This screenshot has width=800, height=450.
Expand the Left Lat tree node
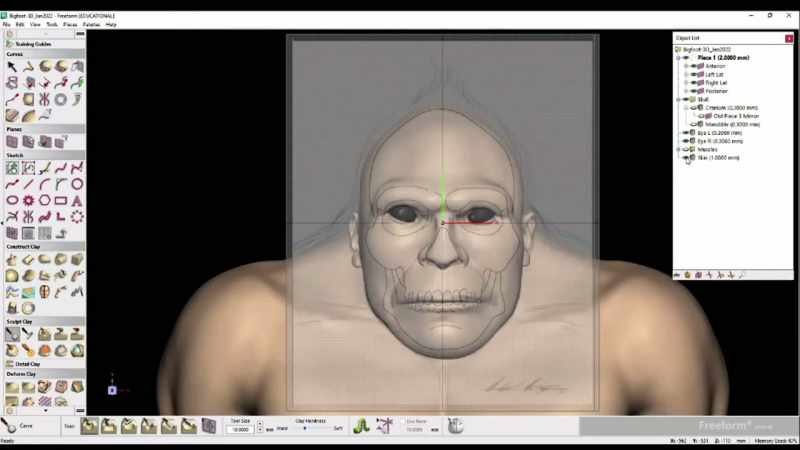point(686,74)
